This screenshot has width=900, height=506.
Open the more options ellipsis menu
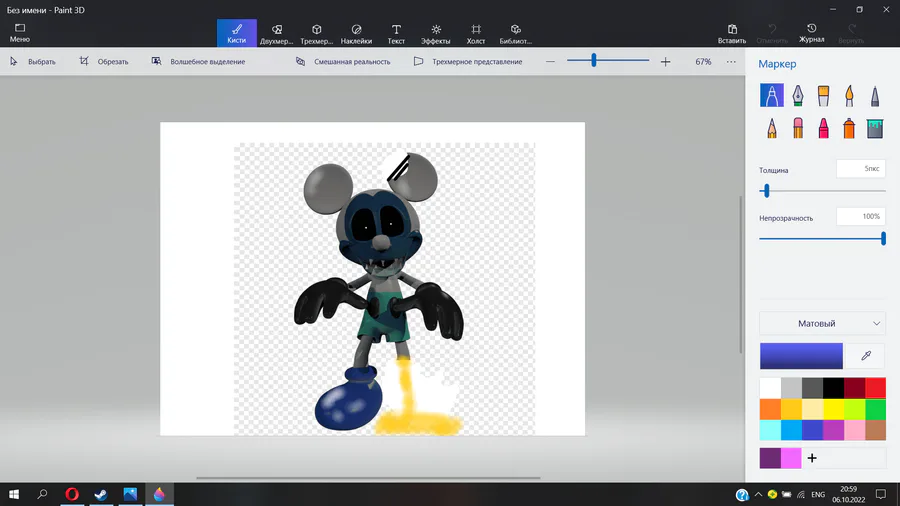[731, 61]
